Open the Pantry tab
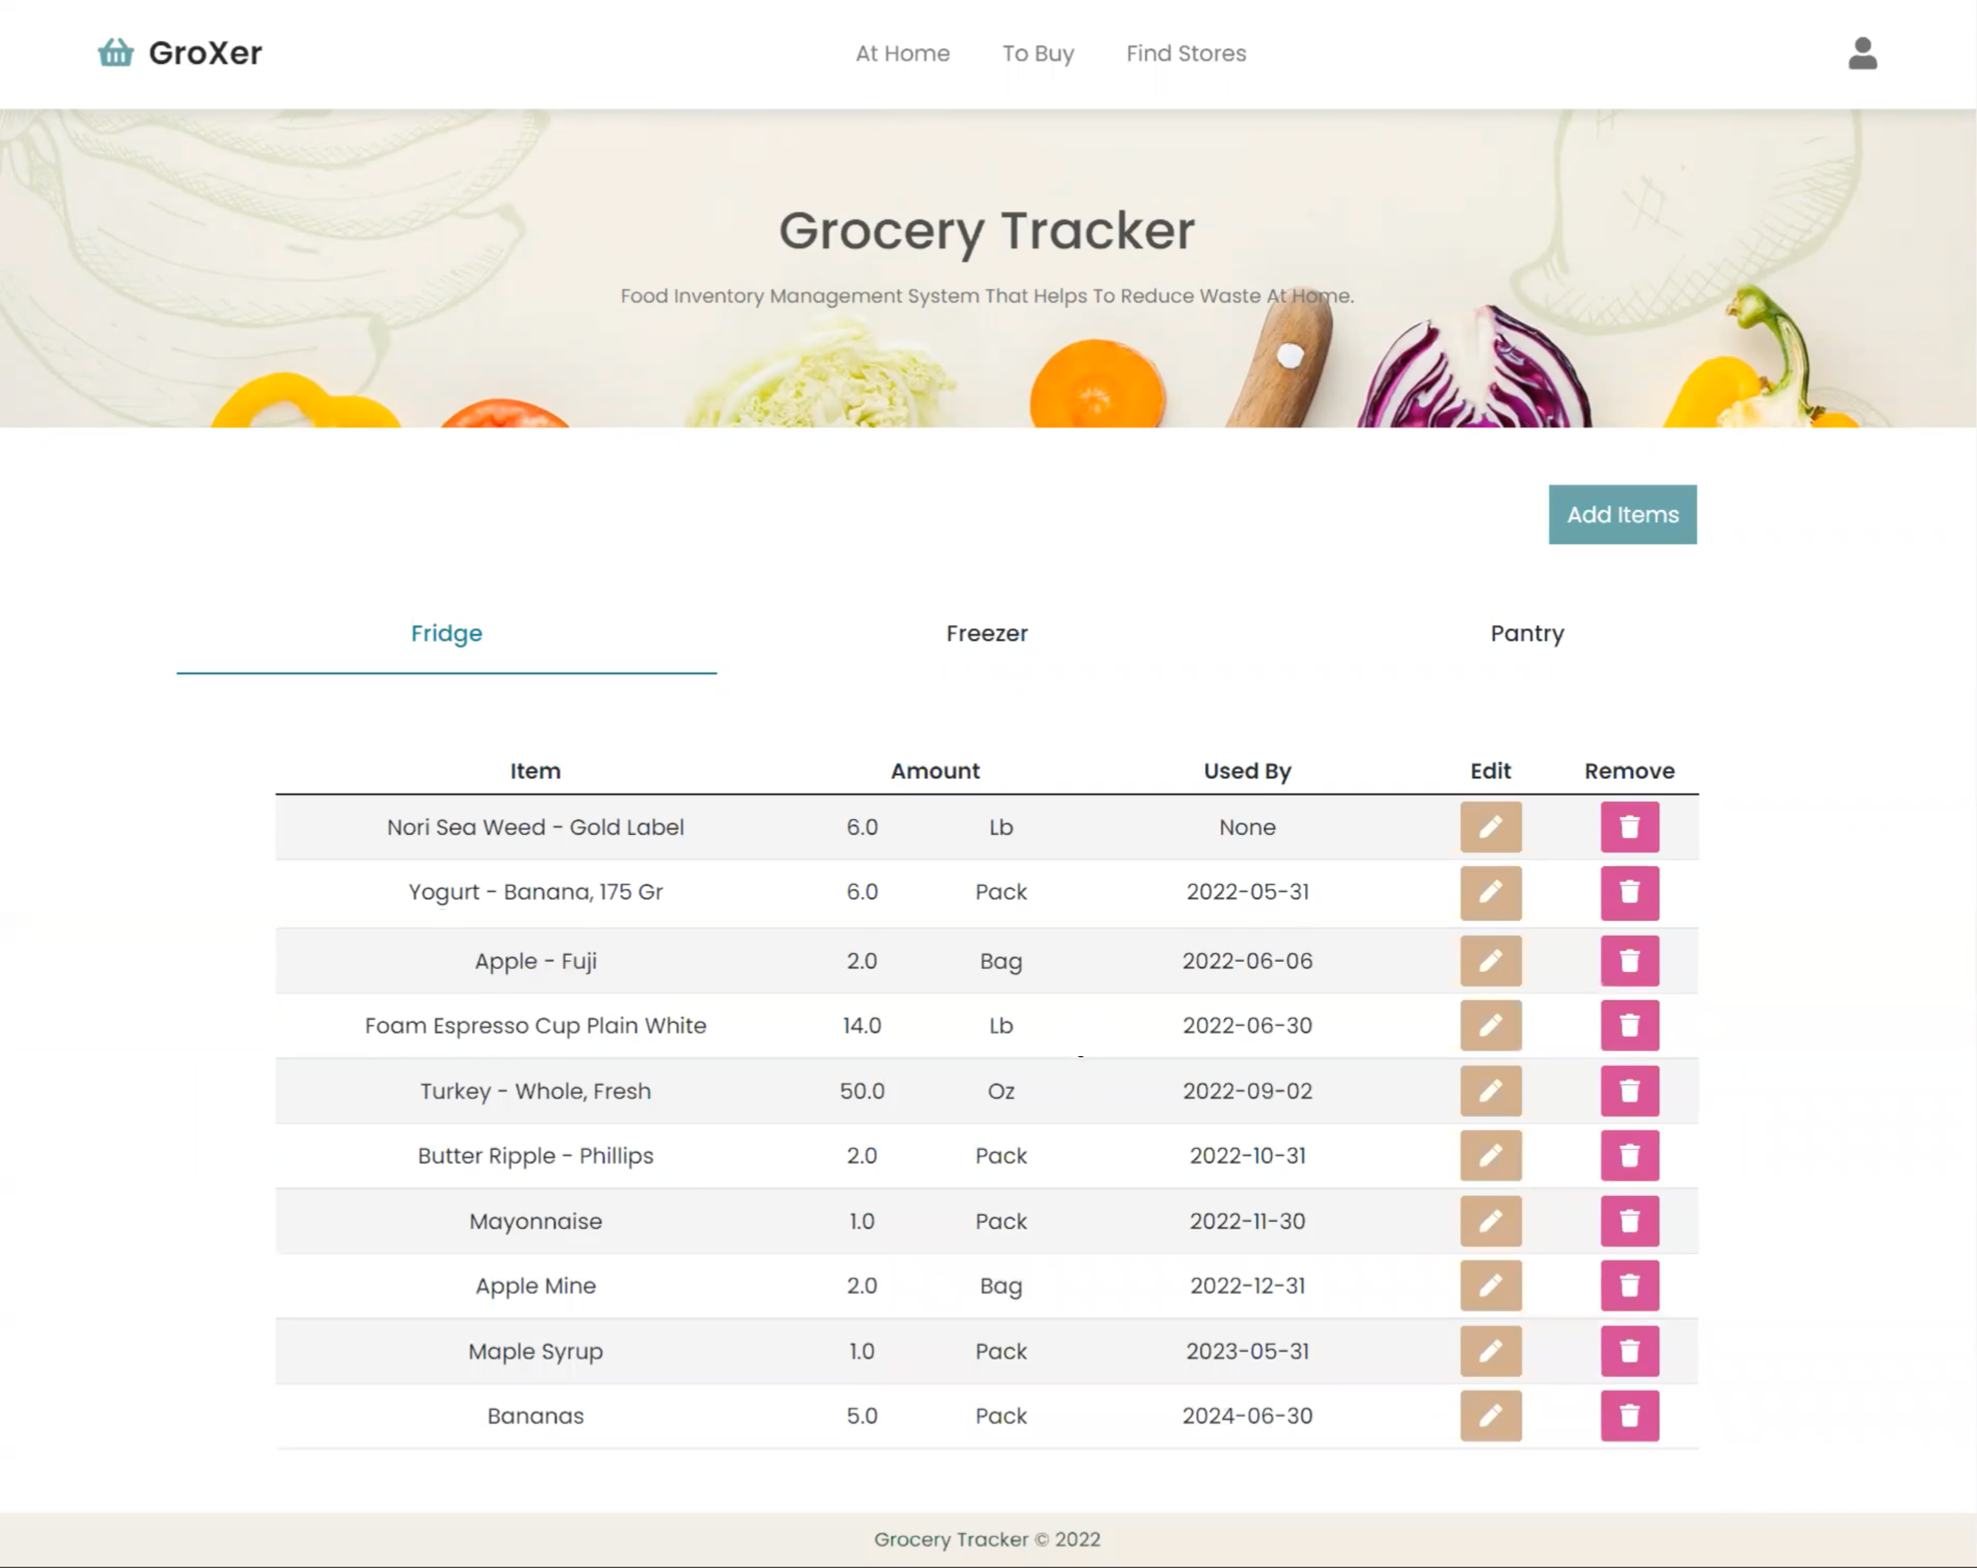1977x1568 pixels. tap(1526, 633)
